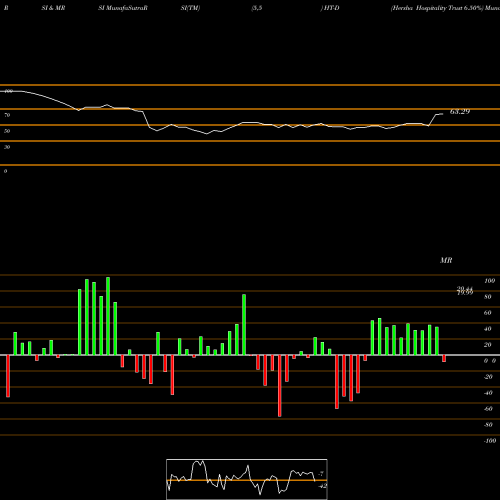Click the 'HT-D' ticker label
This screenshot has width=500, height=500.
click(331, 8)
